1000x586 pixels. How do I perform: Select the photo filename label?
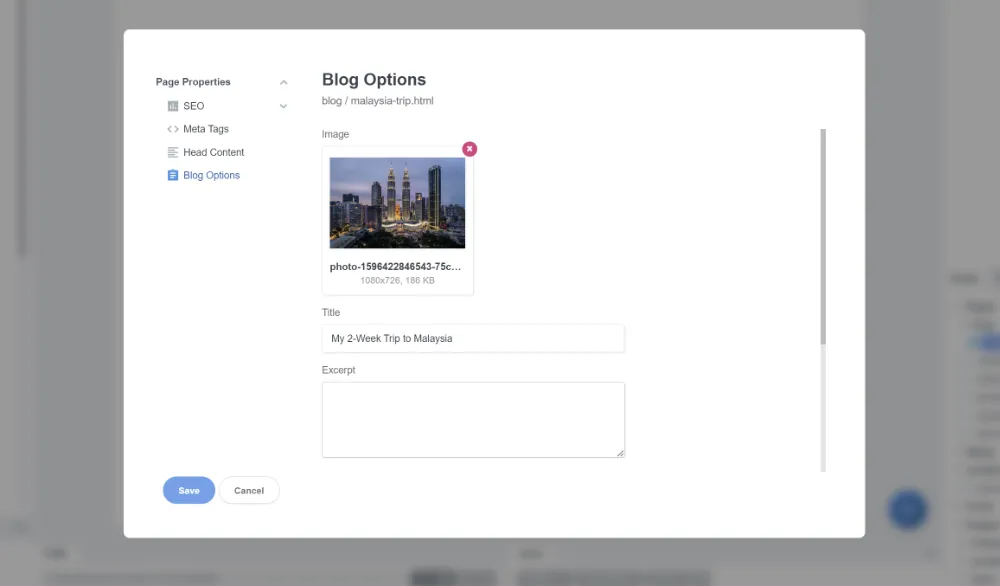(x=397, y=266)
